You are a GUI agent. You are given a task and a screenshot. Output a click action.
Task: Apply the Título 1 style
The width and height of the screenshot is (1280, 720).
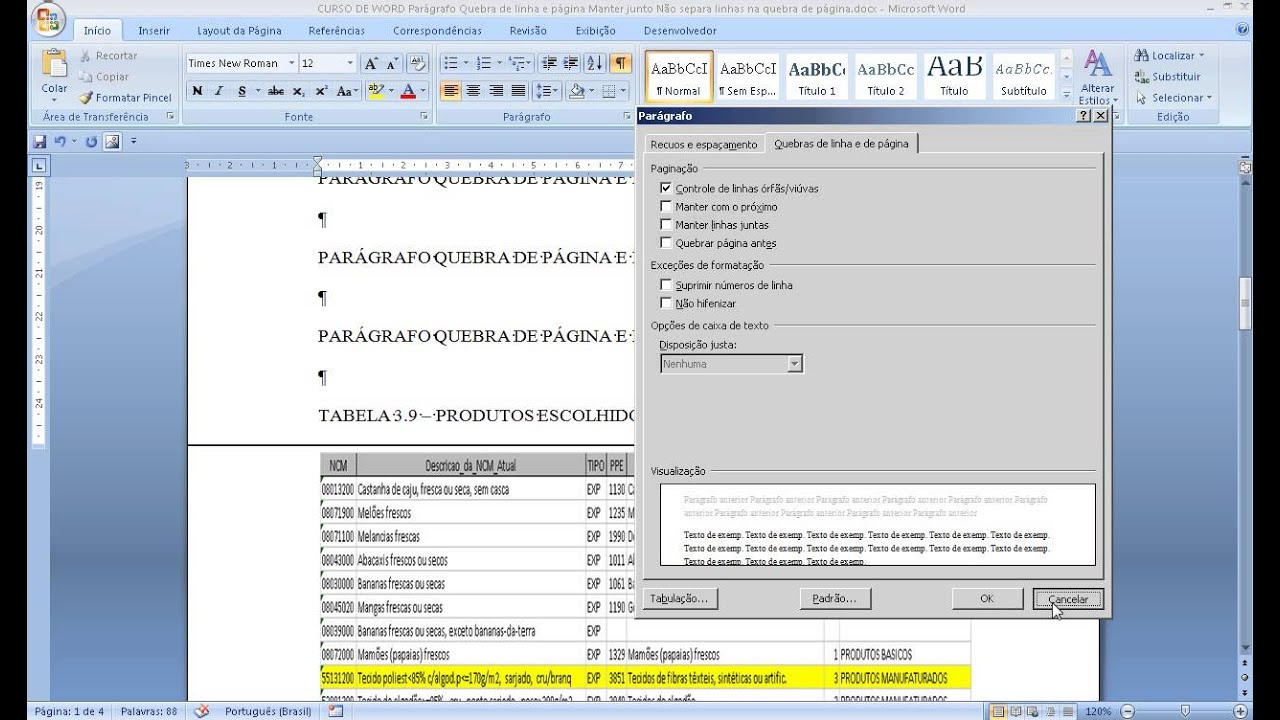click(x=817, y=77)
